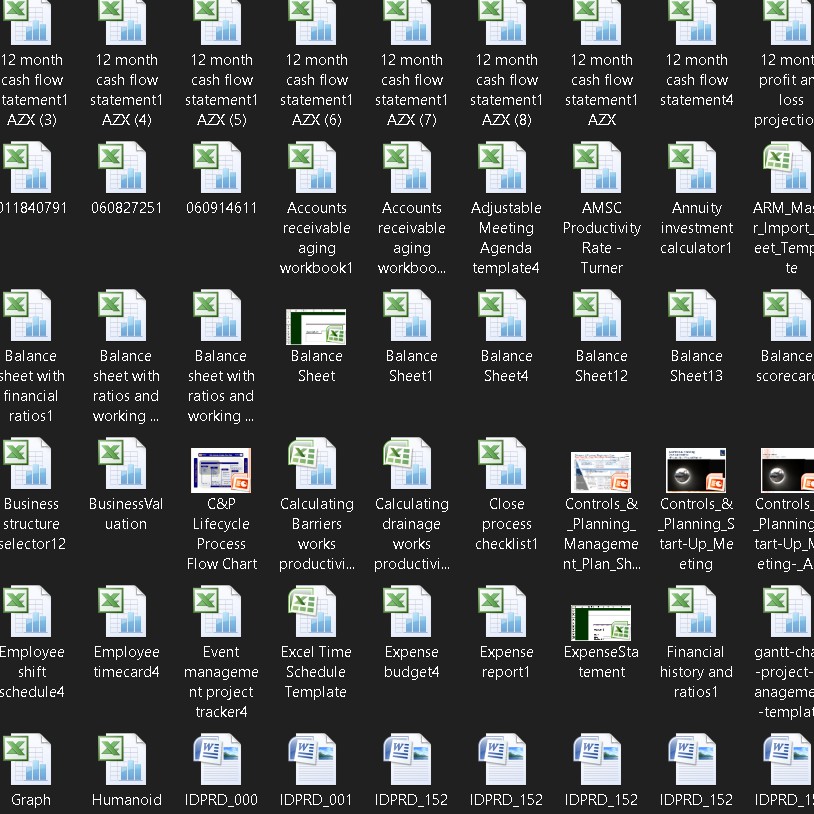
Task: Select Excel Time Schedule Template file
Action: click(316, 612)
